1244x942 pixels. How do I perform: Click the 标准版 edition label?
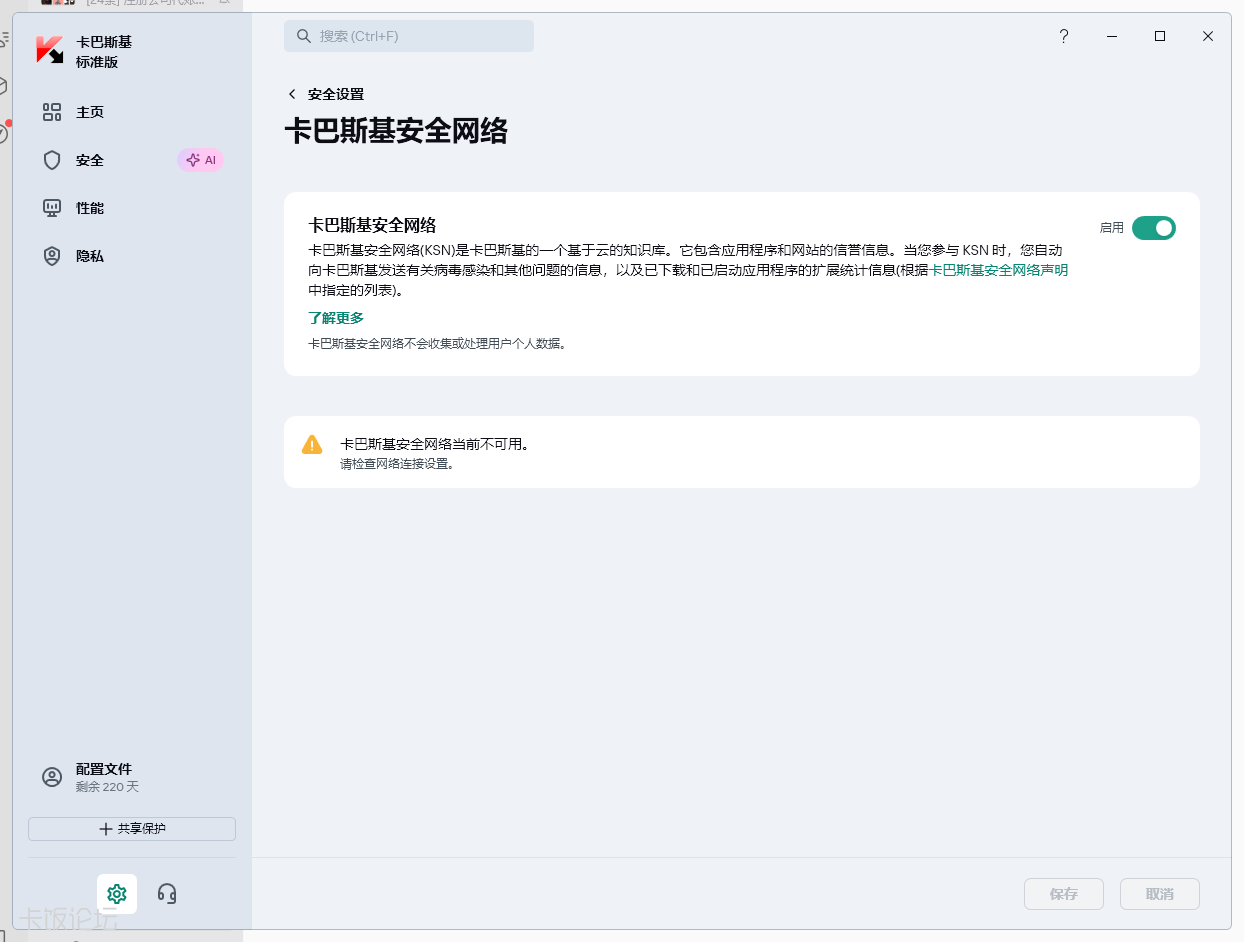click(97, 62)
